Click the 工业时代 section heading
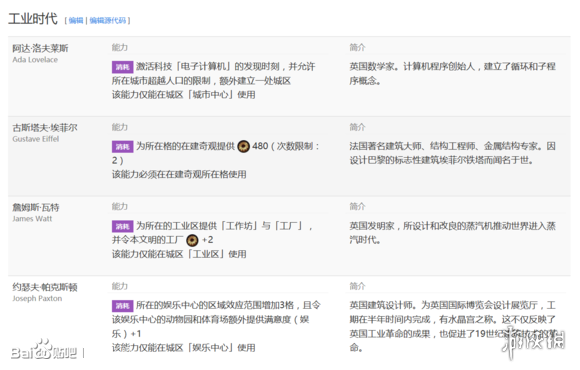580x370 pixels. (x=33, y=18)
